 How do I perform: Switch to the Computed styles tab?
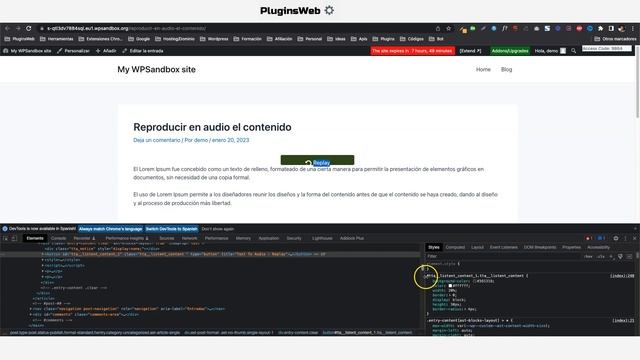[455, 247]
